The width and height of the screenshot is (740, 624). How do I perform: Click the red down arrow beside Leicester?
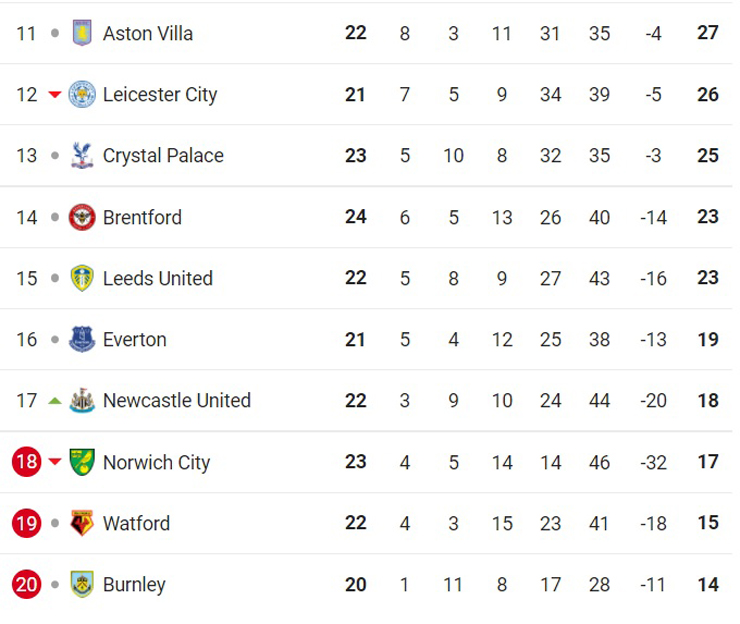(x=55, y=95)
